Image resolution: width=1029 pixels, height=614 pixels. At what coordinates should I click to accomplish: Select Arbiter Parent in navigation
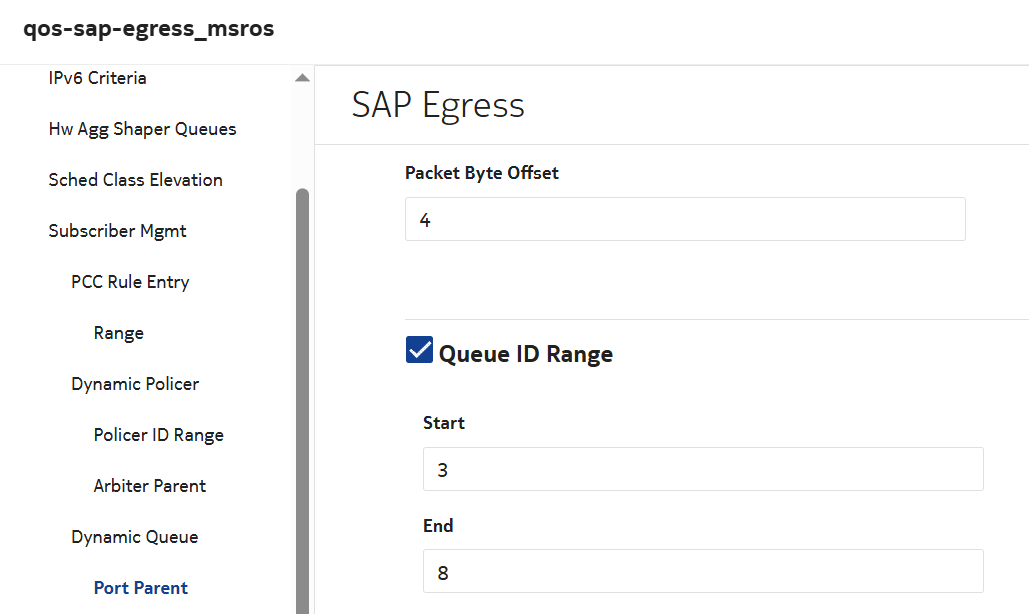tap(150, 486)
